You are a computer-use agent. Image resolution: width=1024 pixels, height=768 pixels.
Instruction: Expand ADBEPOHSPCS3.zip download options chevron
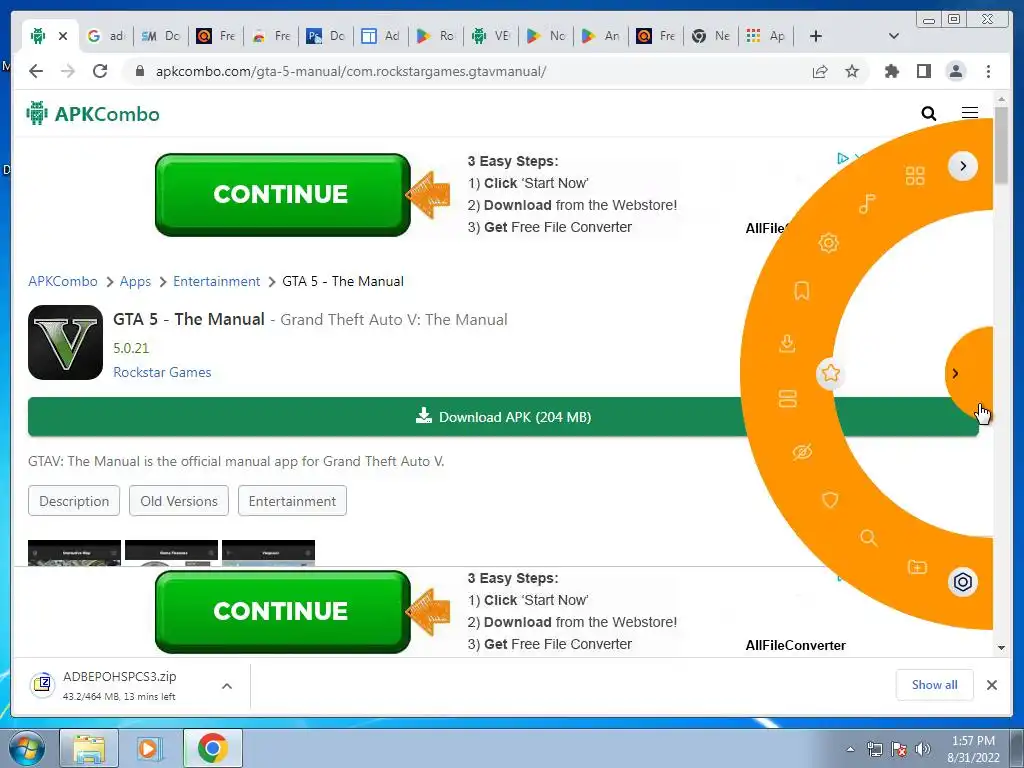(x=227, y=686)
